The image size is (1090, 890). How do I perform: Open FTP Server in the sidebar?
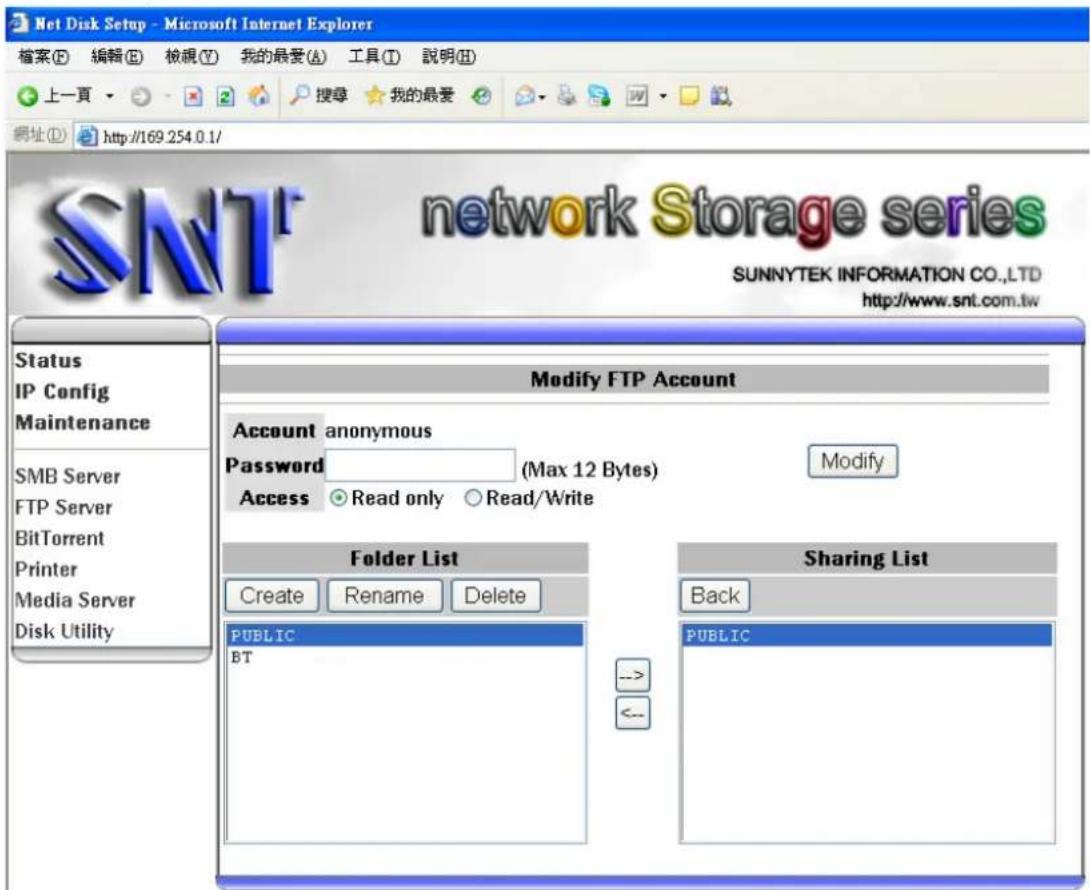point(63,508)
